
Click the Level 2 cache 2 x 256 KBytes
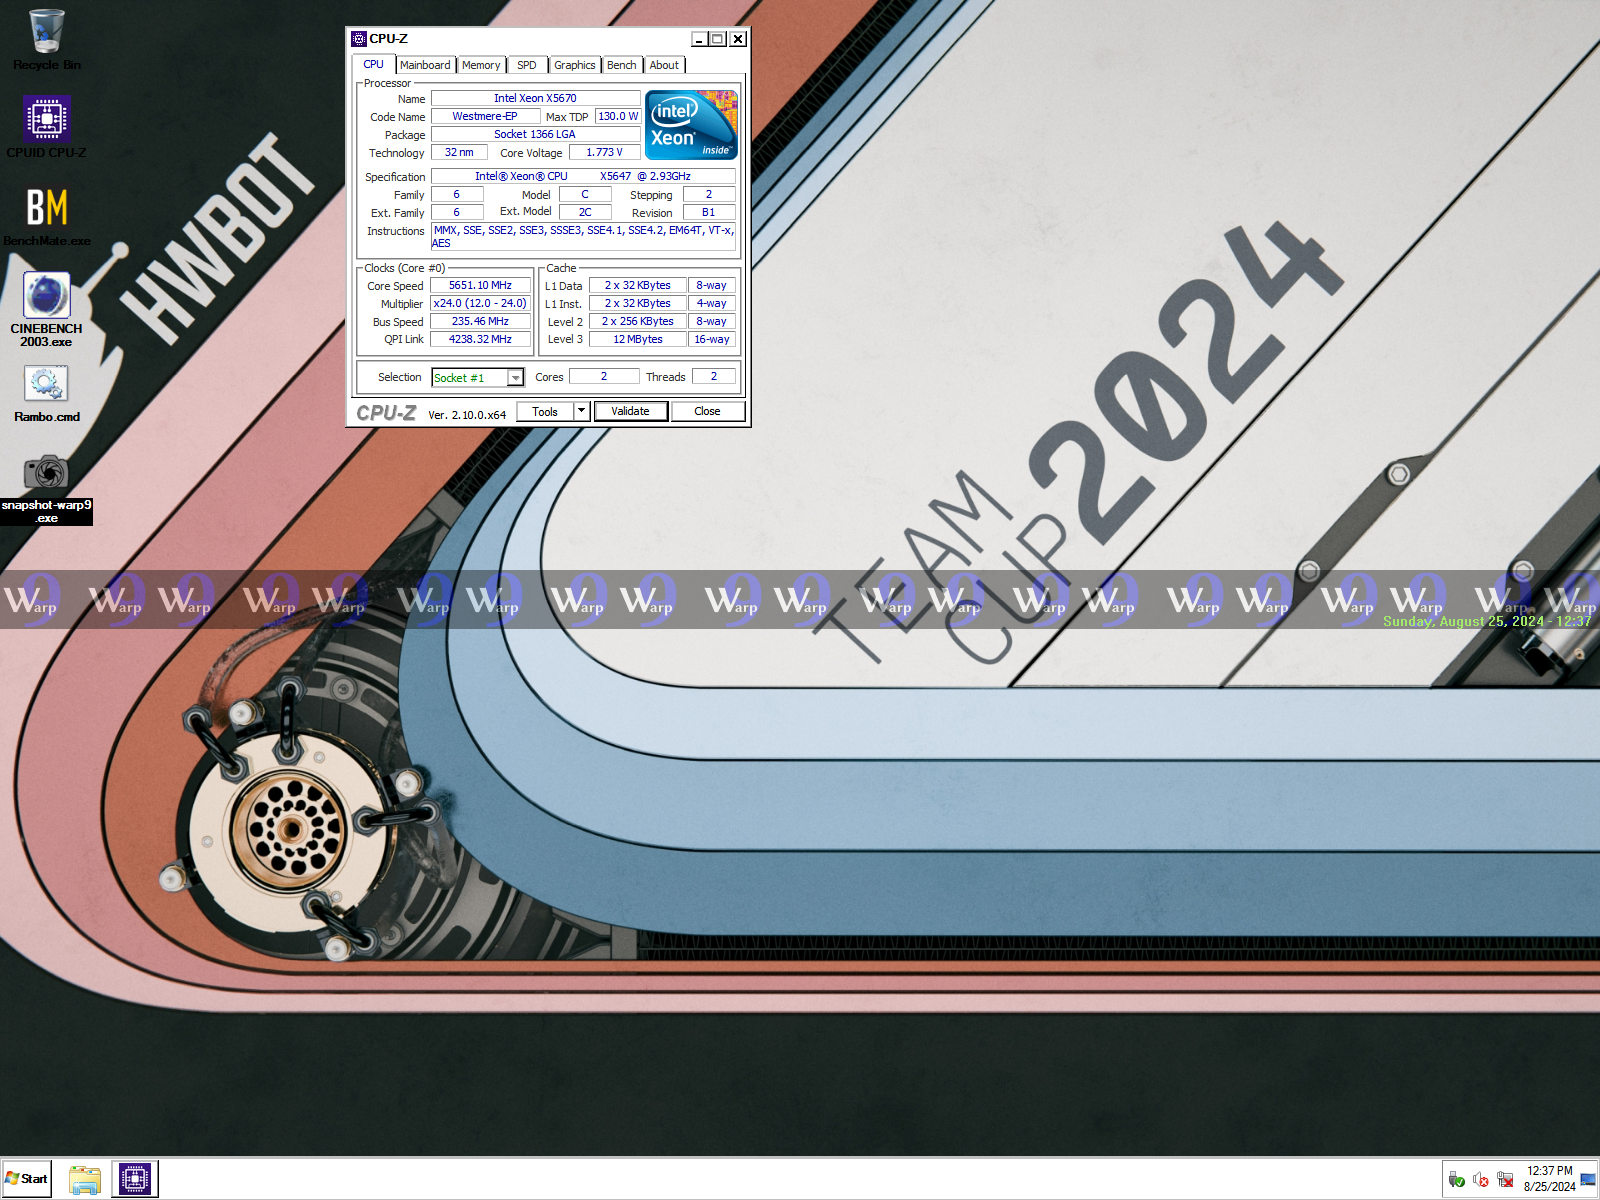(637, 321)
